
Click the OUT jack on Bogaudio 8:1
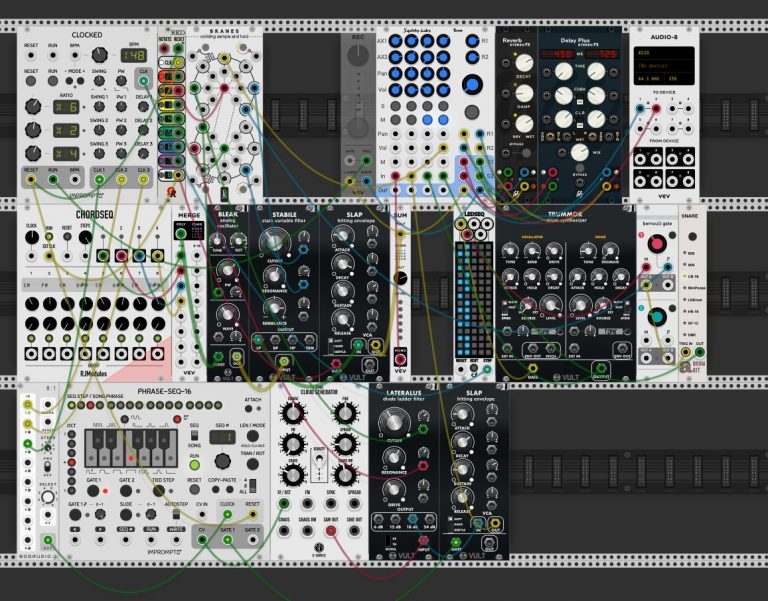tap(48, 540)
